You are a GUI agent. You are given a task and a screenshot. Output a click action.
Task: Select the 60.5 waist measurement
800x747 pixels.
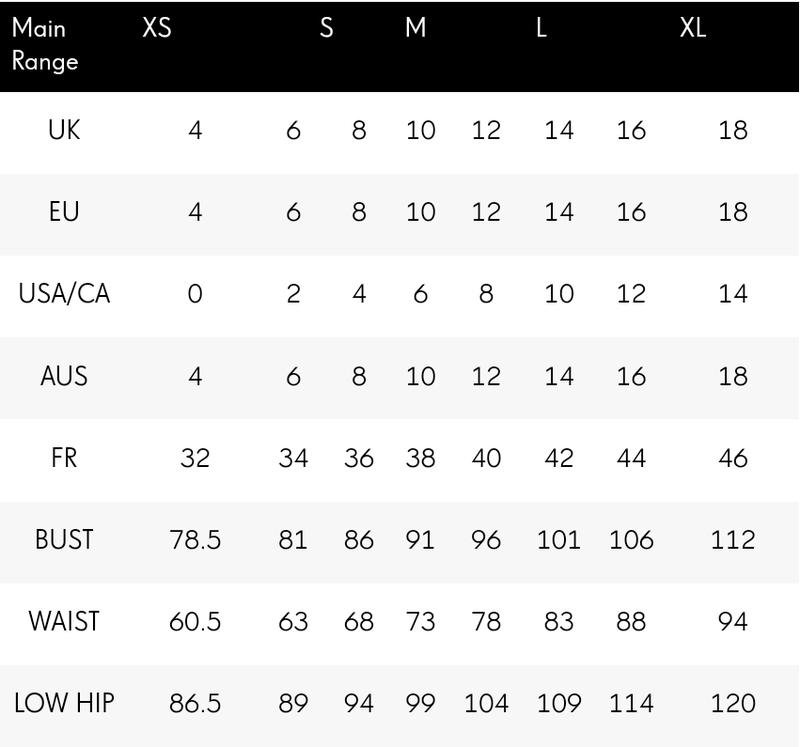point(195,622)
